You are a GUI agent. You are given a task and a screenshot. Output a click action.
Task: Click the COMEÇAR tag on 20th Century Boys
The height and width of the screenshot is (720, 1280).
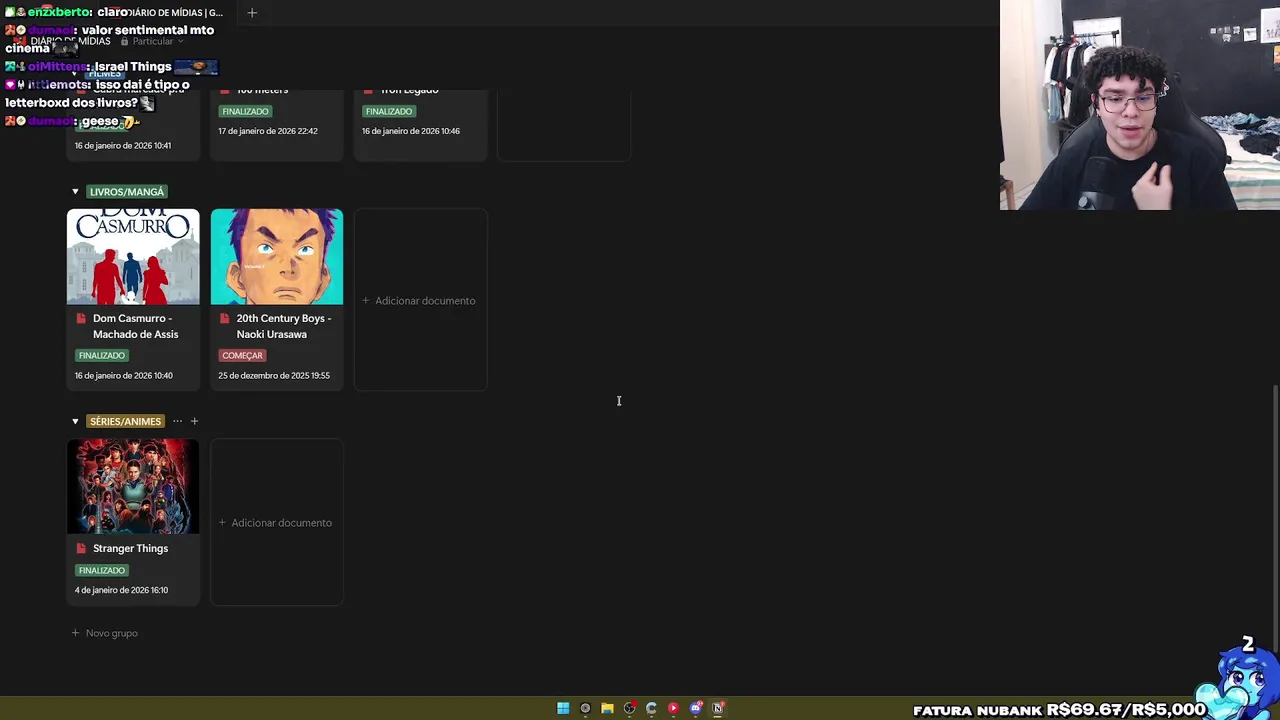coord(242,355)
